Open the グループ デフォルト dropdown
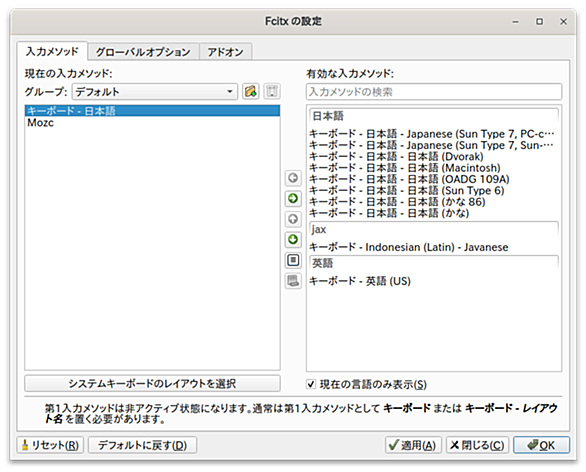This screenshot has width=586, height=472. tap(155, 92)
